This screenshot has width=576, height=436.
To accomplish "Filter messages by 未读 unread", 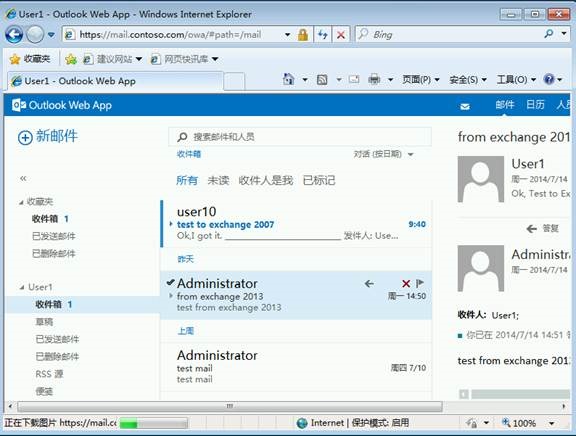I will [x=218, y=180].
